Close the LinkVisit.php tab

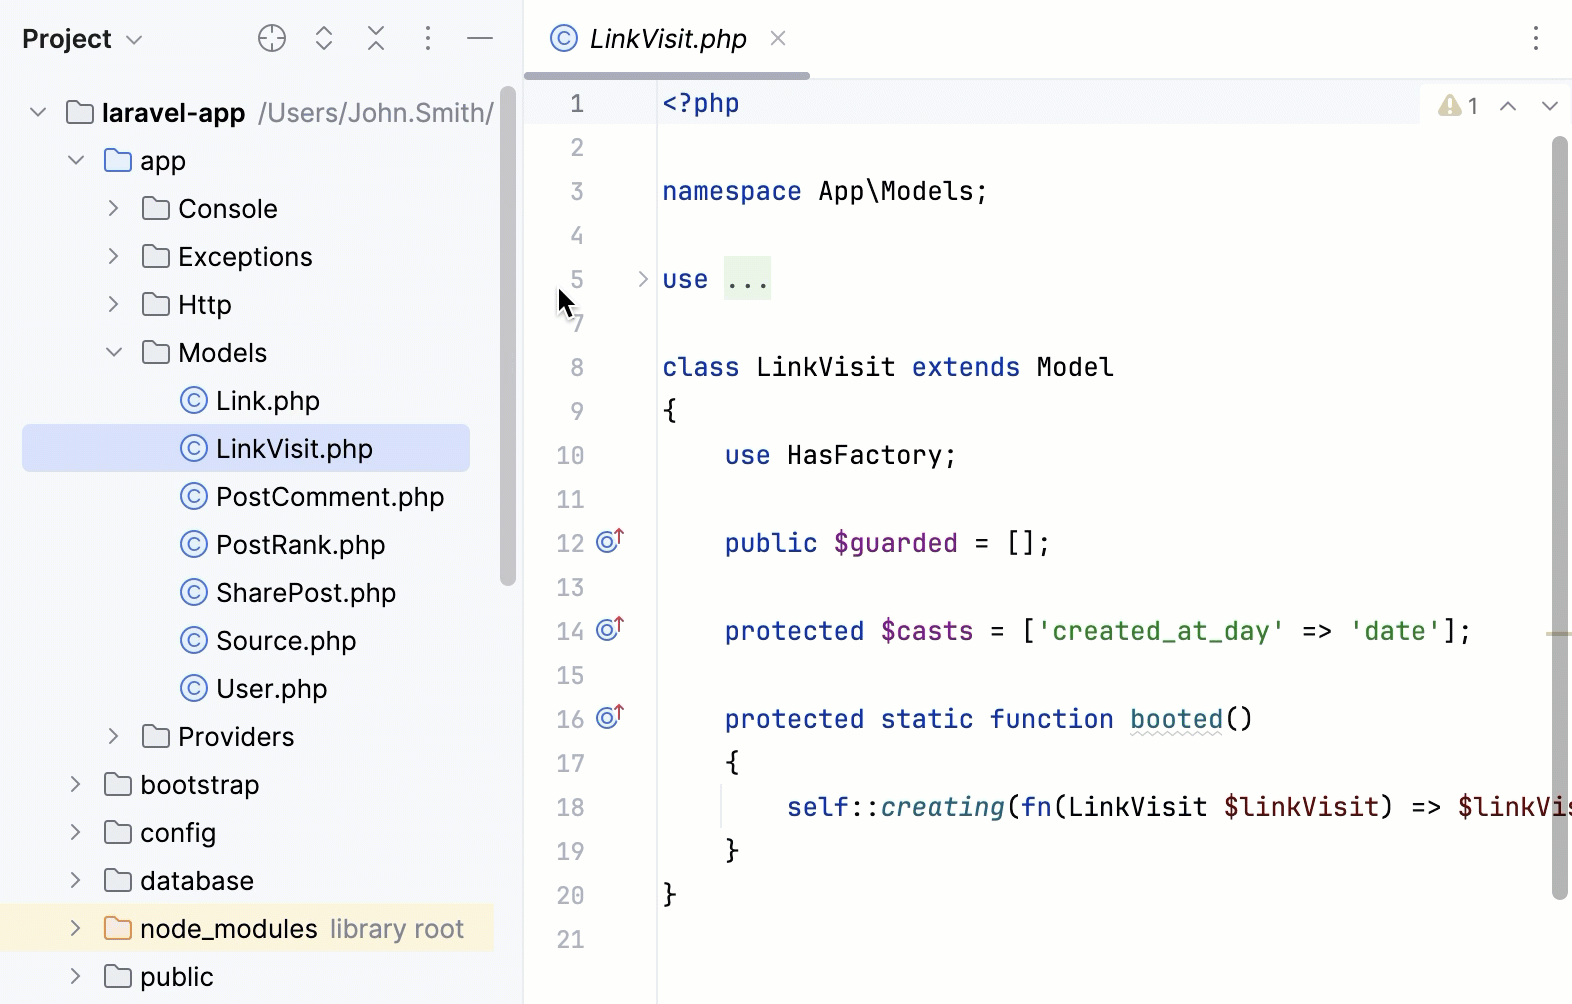coord(778,39)
